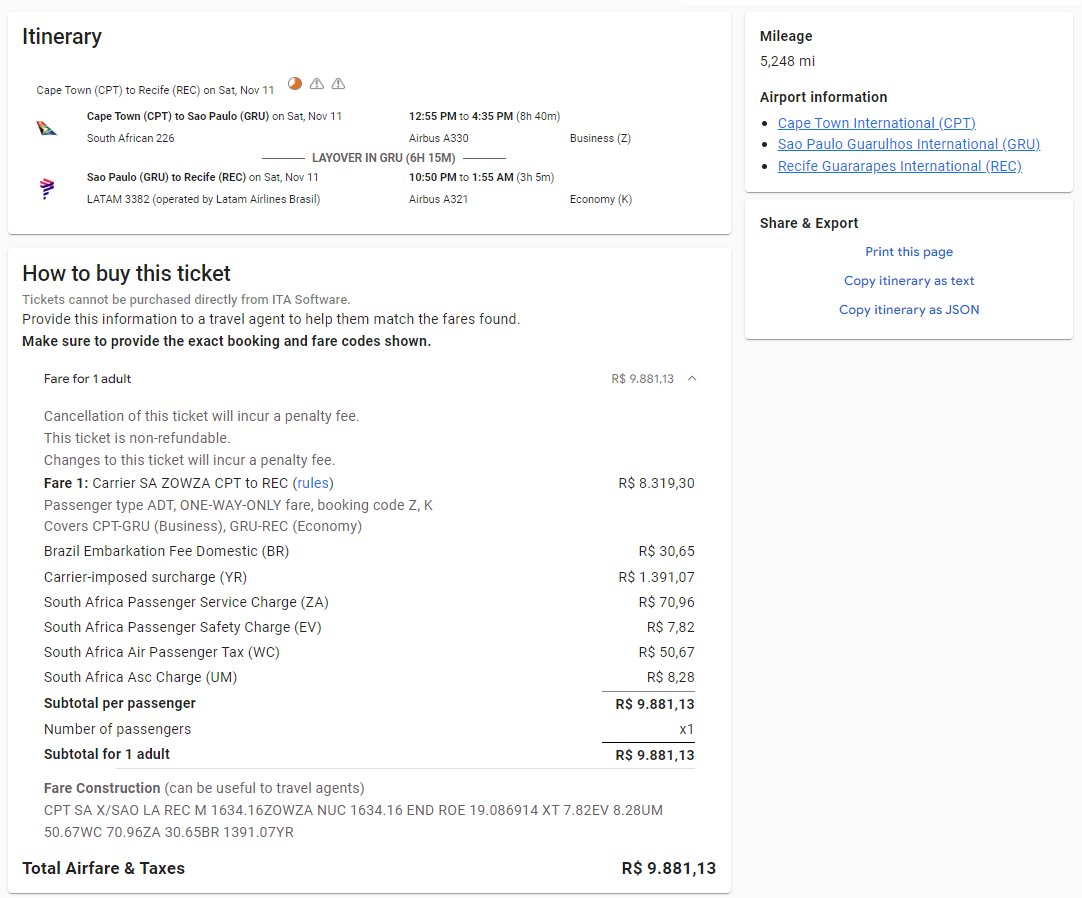1082x898 pixels.
Task: Click "South Africa Passenger Safety Charge (EV)" label
Action: (183, 627)
